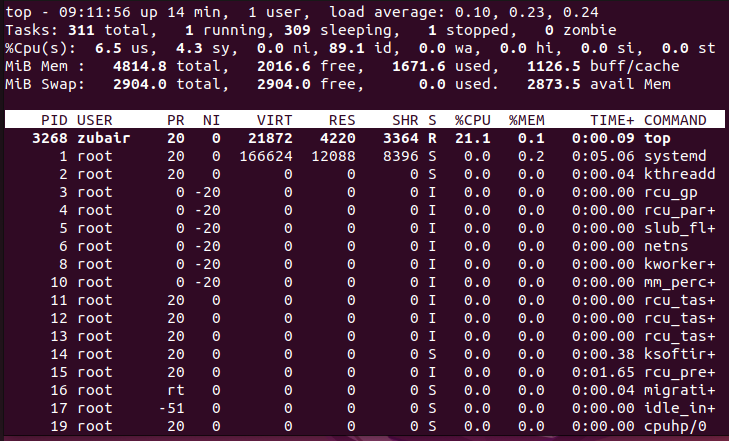Select the rcu_pre+ process name
This screenshot has height=441, width=729.
(680, 372)
